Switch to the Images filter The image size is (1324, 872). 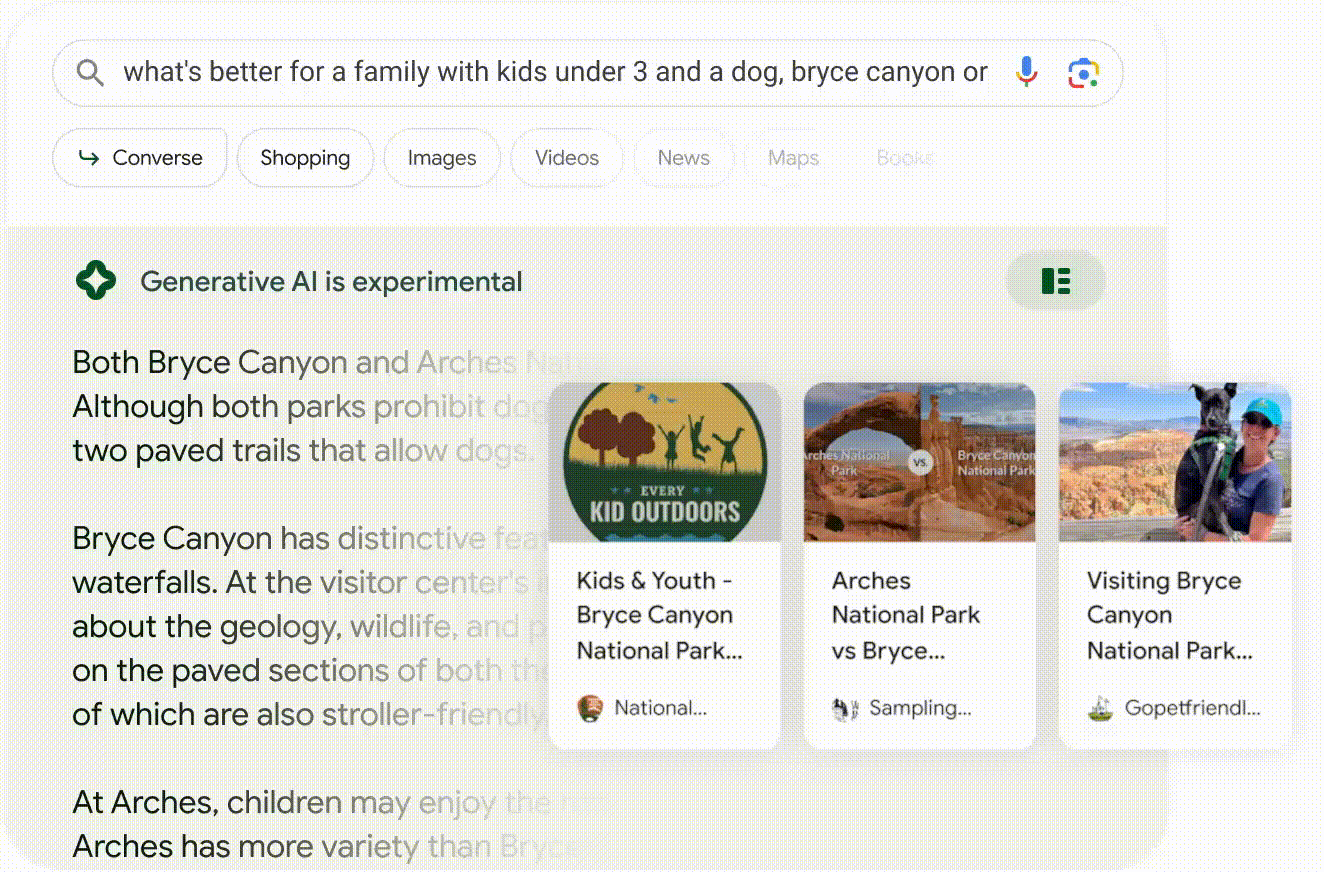pyautogui.click(x=441, y=158)
